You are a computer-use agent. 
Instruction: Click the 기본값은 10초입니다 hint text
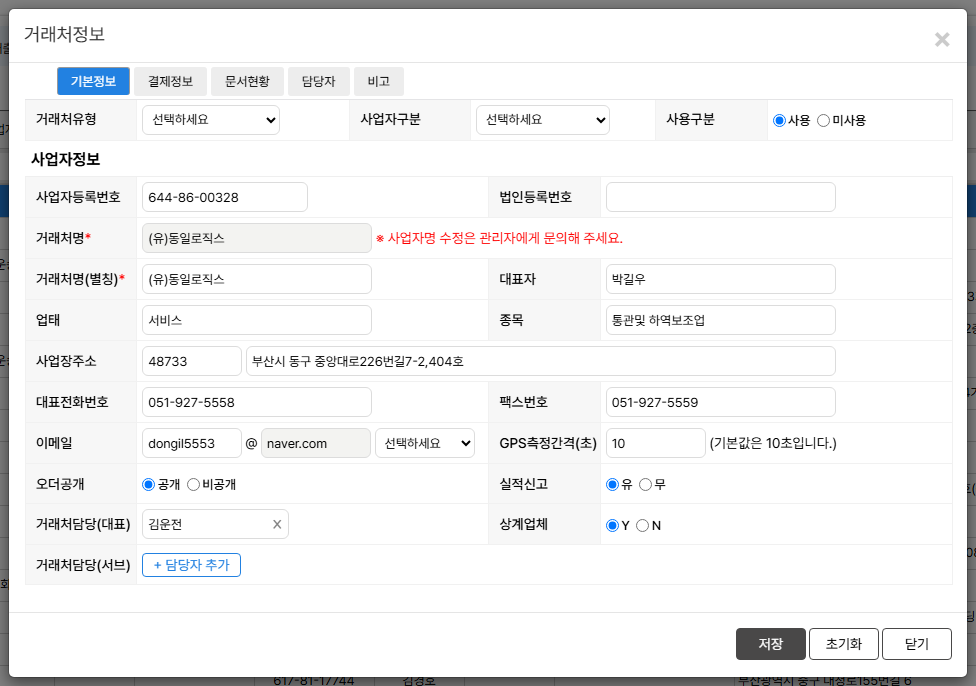click(x=773, y=443)
